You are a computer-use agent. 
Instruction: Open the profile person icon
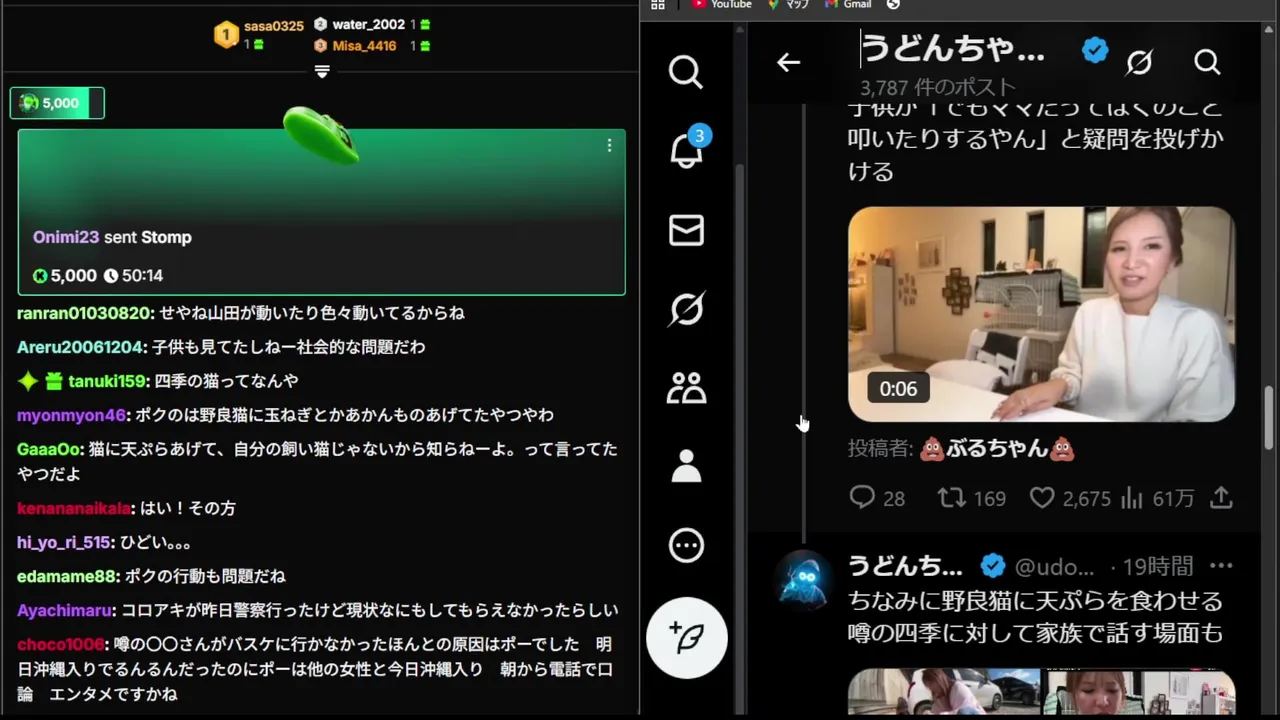(686, 466)
